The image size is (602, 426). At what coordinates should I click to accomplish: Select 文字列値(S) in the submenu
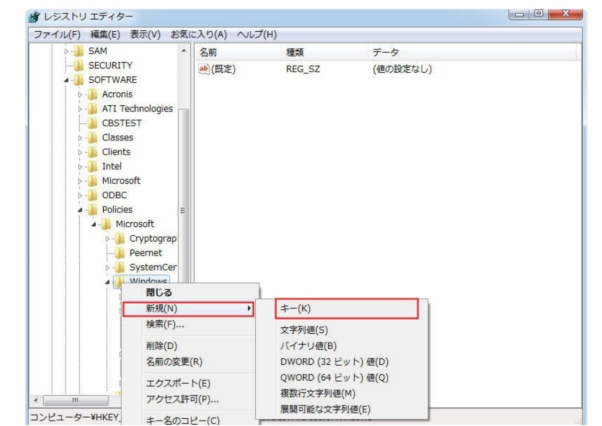[x=342, y=330]
